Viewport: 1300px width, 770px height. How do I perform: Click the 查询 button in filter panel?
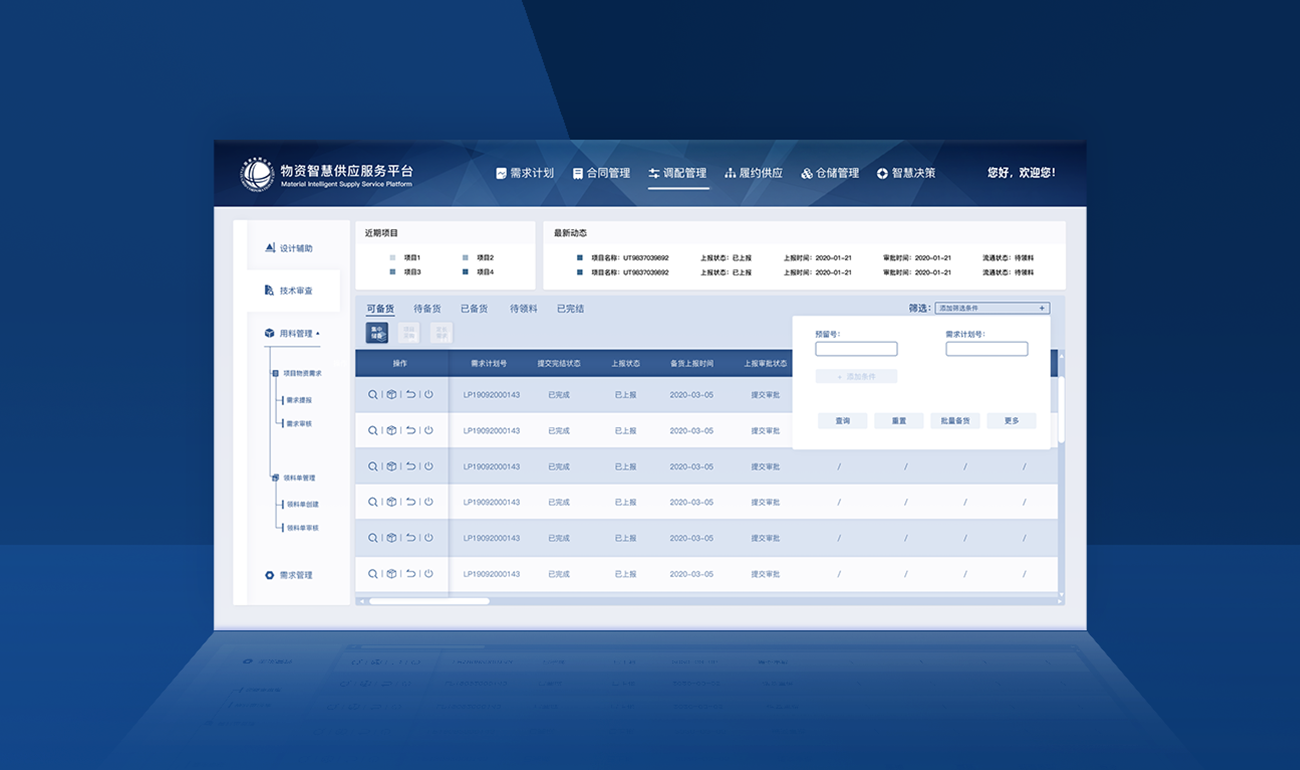coord(842,421)
